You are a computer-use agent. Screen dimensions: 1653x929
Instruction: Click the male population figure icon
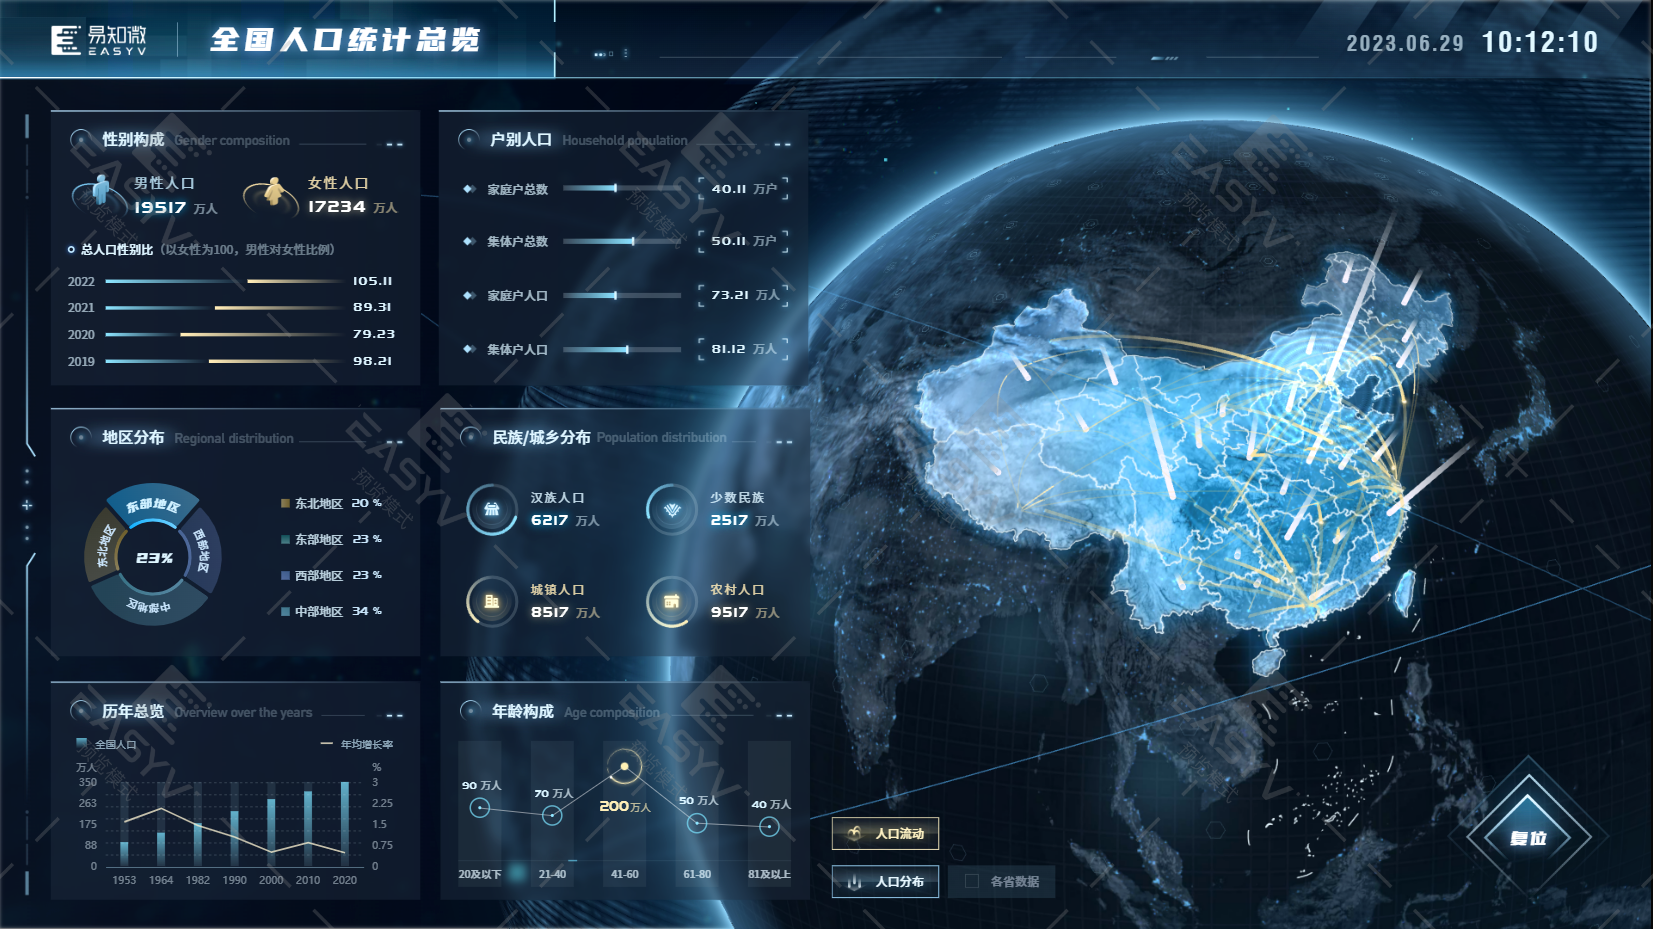click(100, 192)
